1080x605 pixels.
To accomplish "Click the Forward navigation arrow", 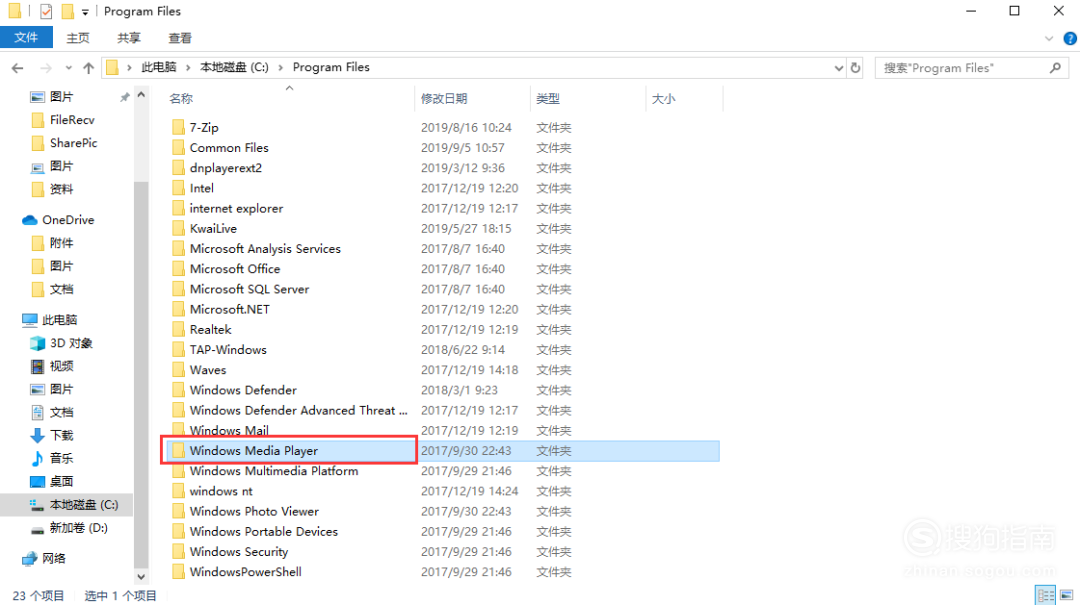I will [45, 68].
